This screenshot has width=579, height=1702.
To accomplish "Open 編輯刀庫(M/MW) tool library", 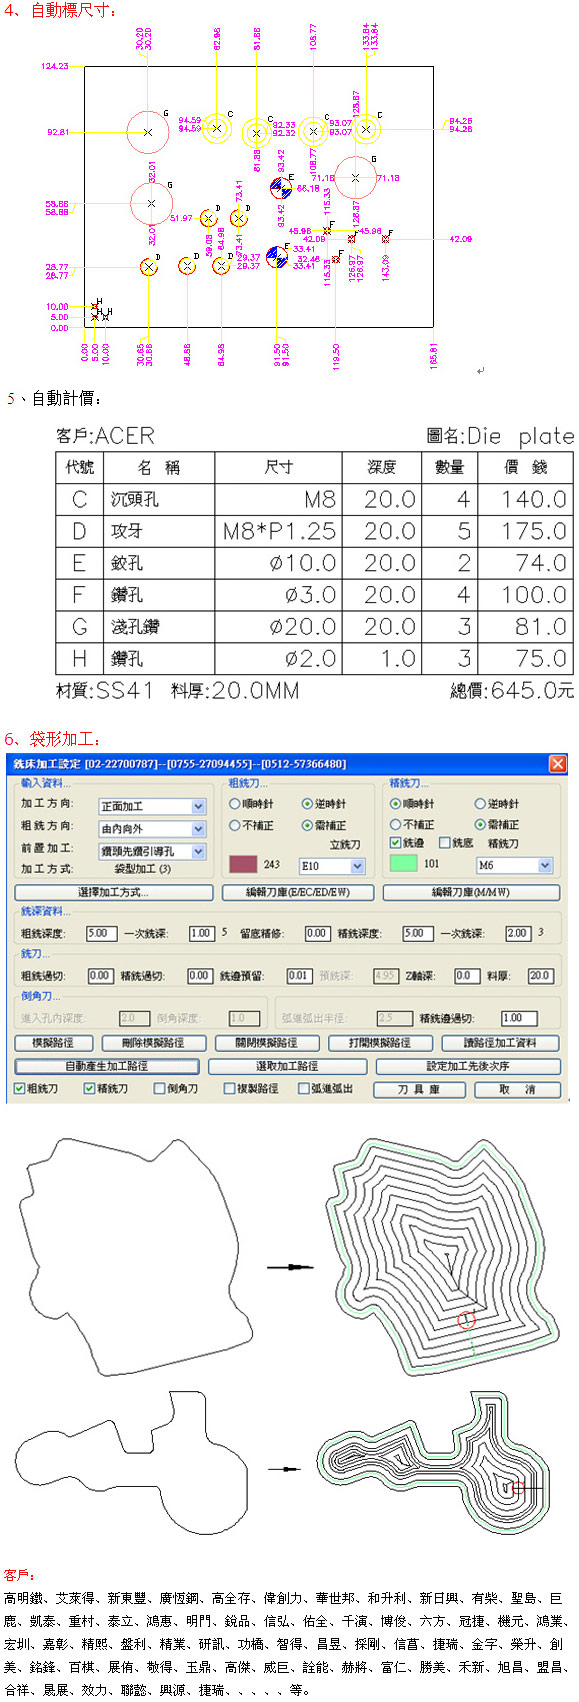I will pos(471,892).
